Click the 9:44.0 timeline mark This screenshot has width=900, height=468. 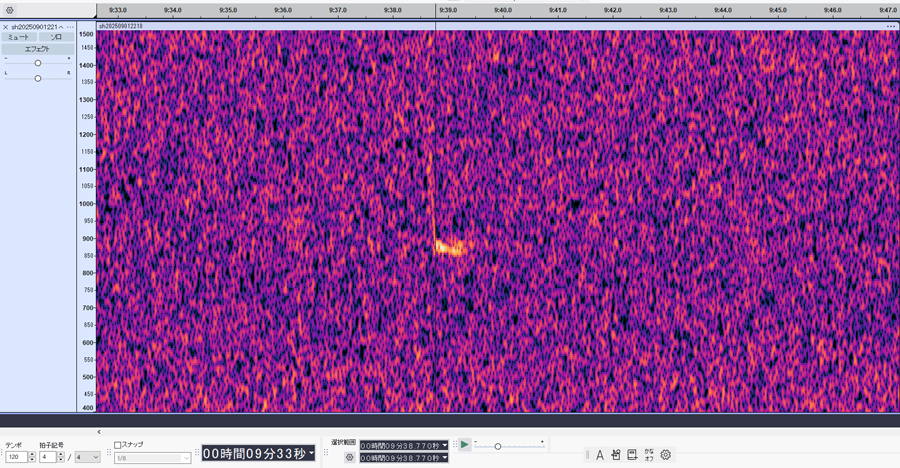tap(723, 10)
